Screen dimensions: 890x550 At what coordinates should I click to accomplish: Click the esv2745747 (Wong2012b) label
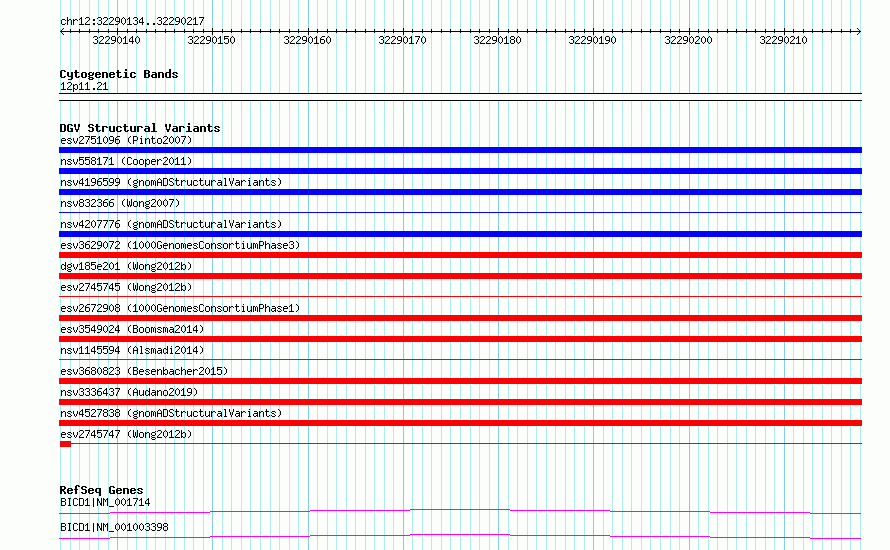click(x=126, y=434)
